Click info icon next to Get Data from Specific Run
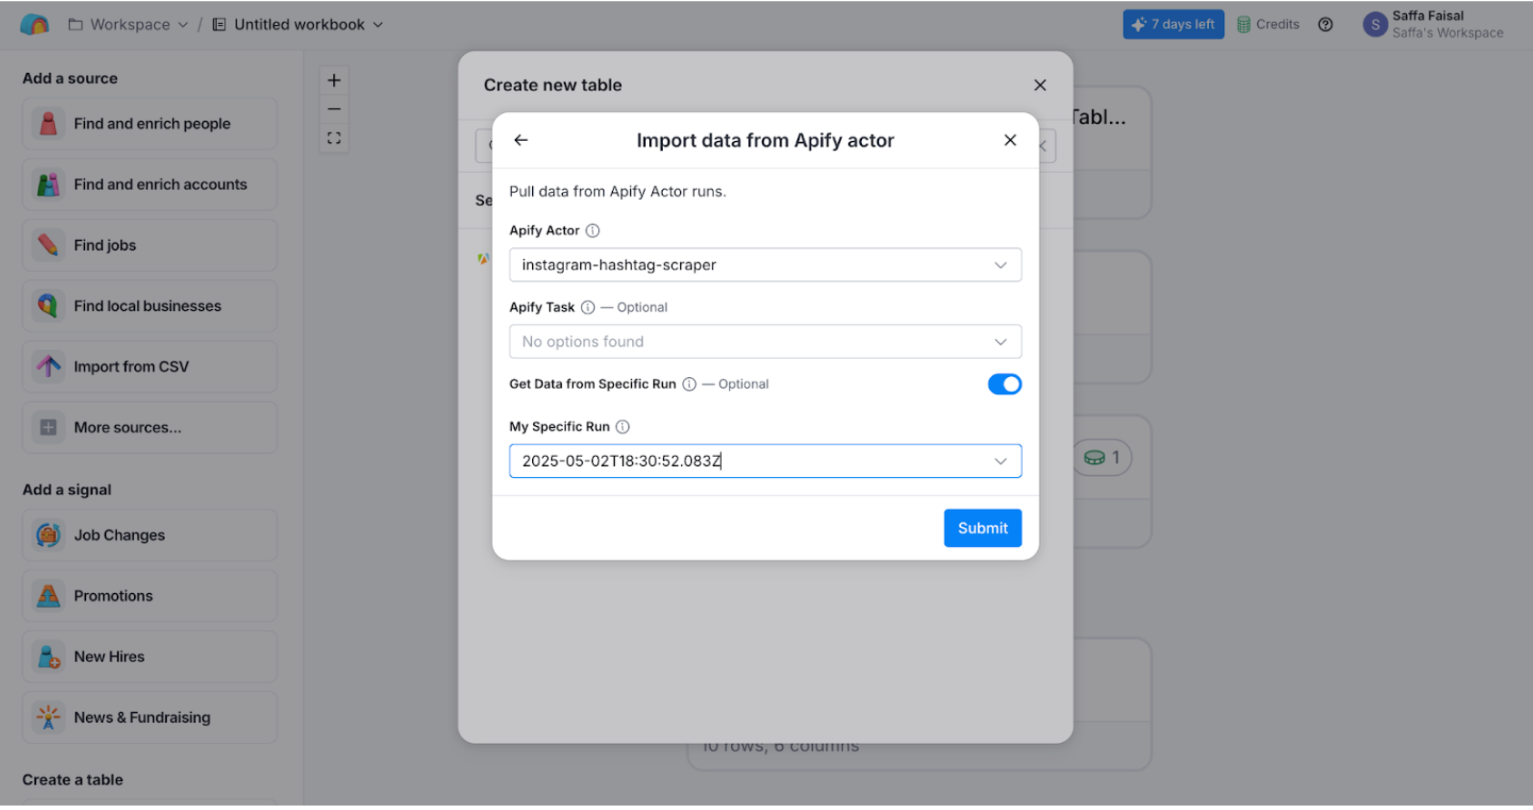This screenshot has height=810, width=1533. (x=689, y=385)
